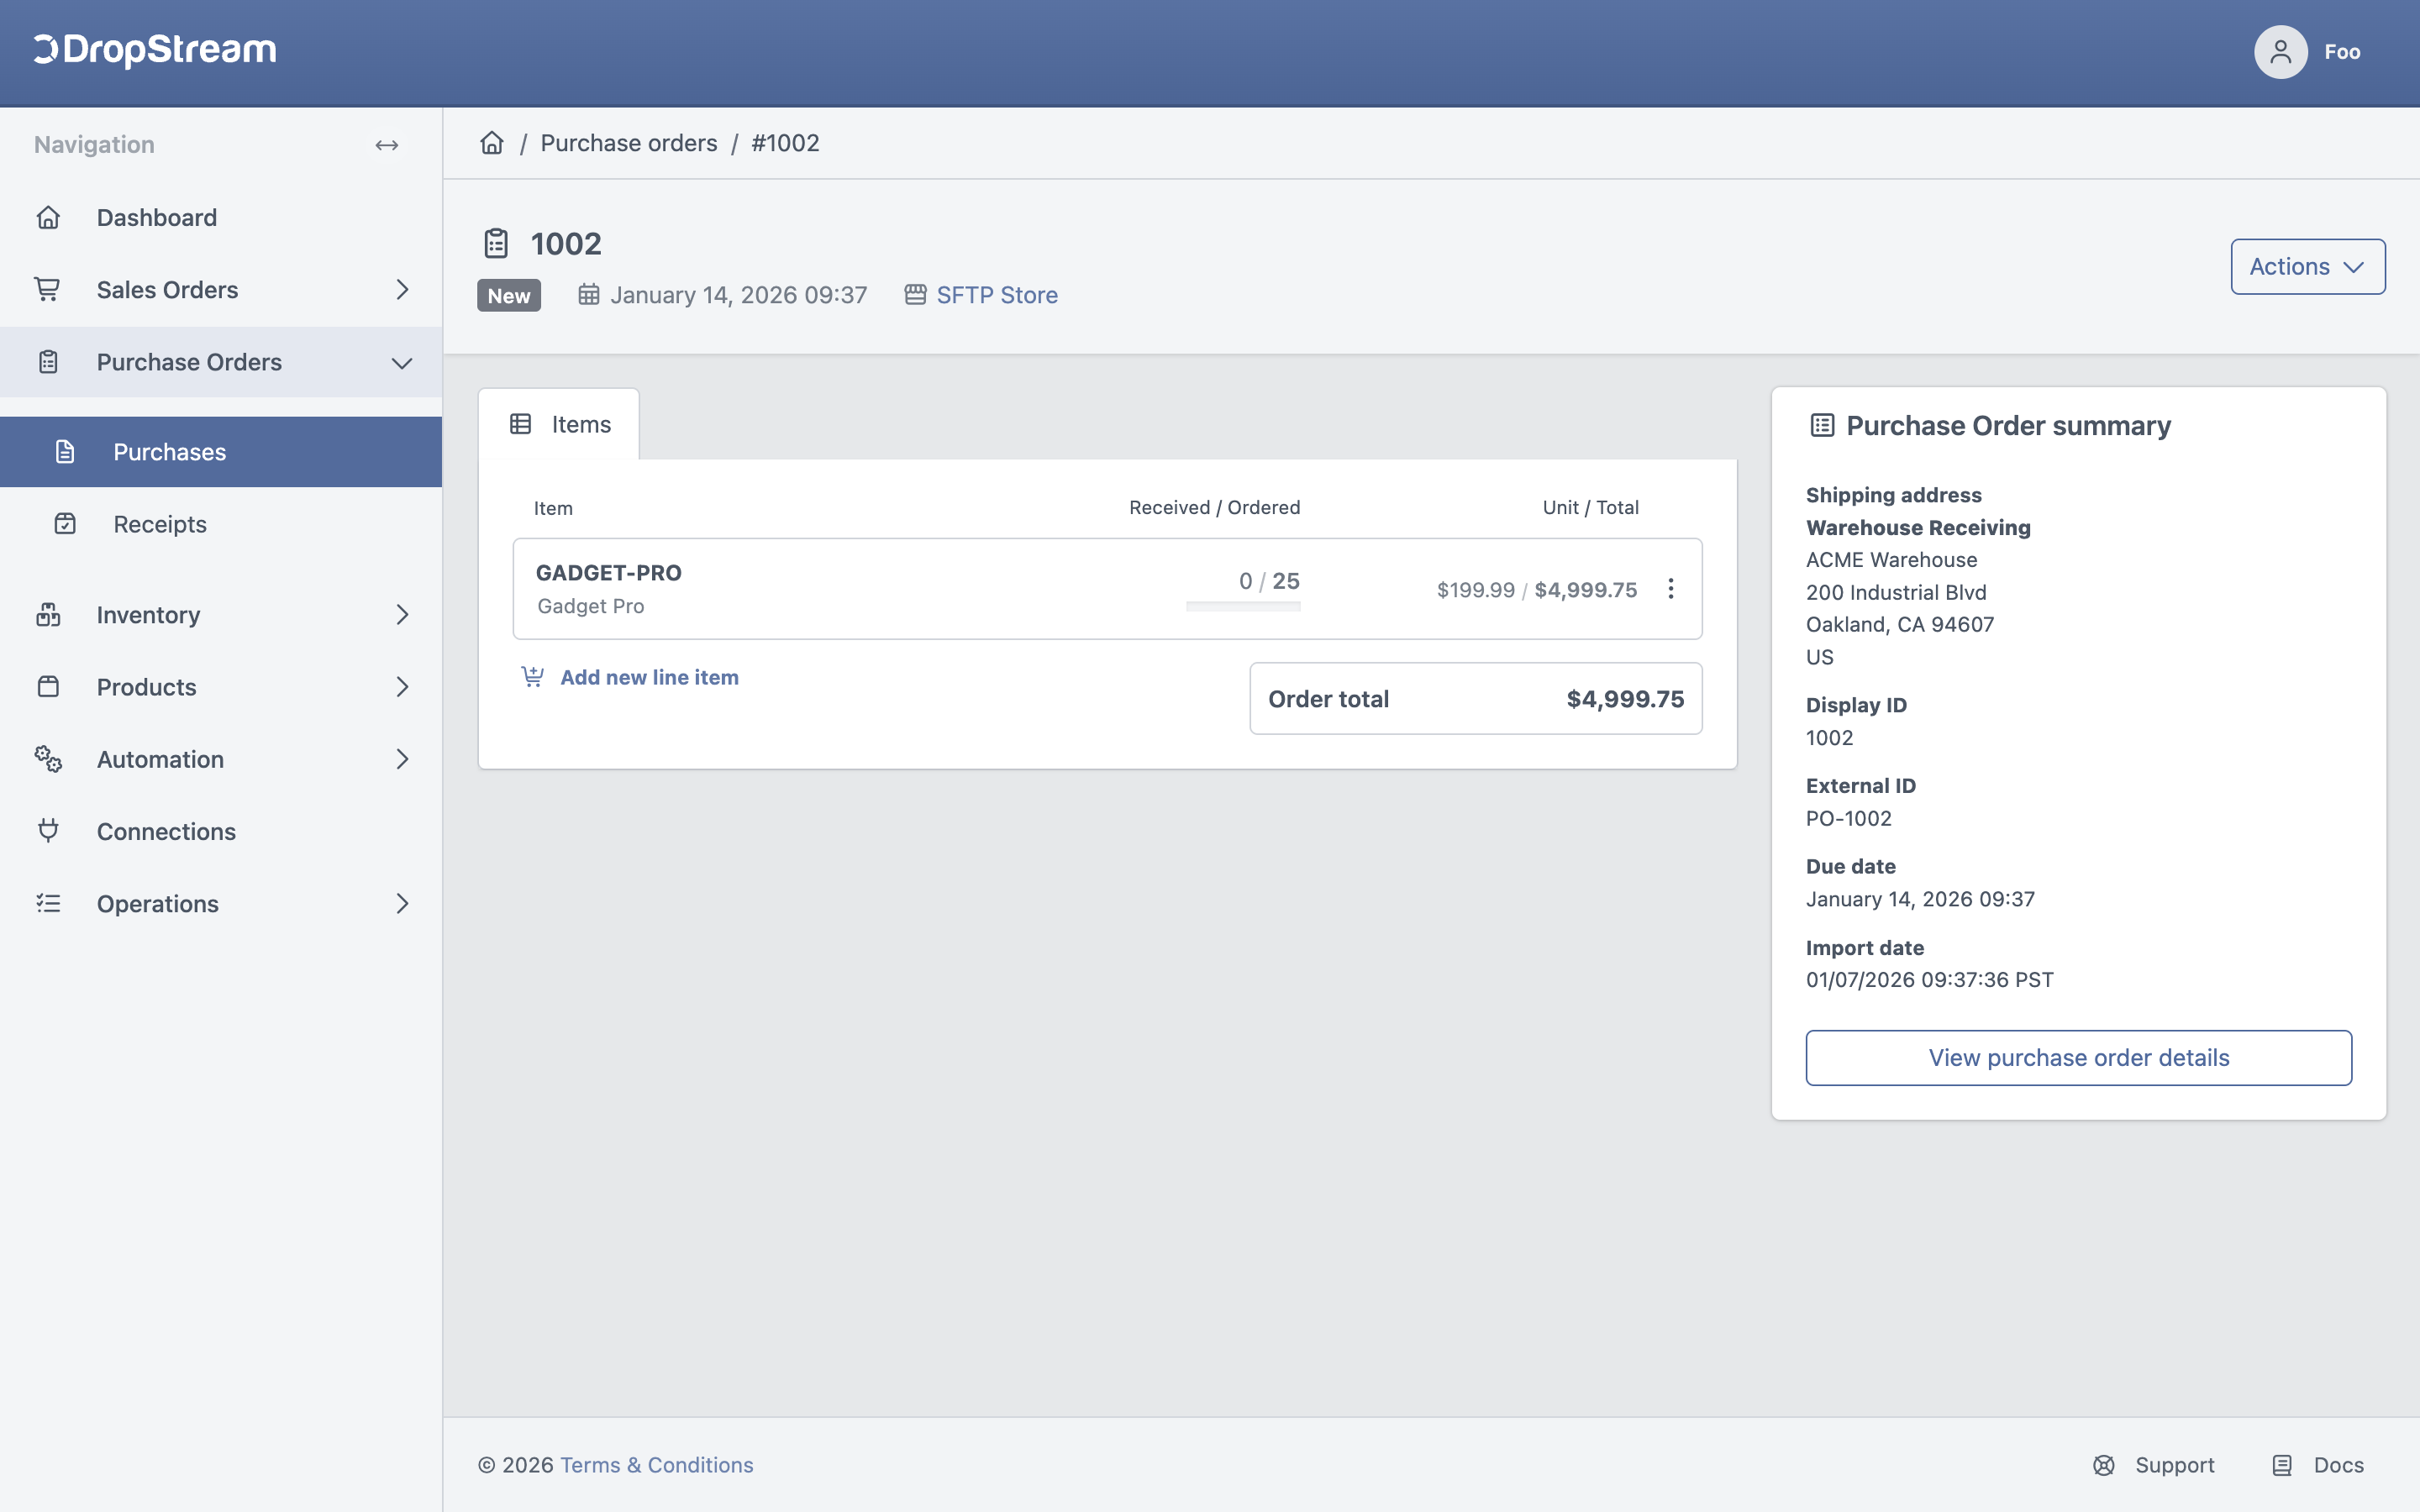
Task: Collapse navigation with the double-arrow icon
Action: click(x=387, y=145)
